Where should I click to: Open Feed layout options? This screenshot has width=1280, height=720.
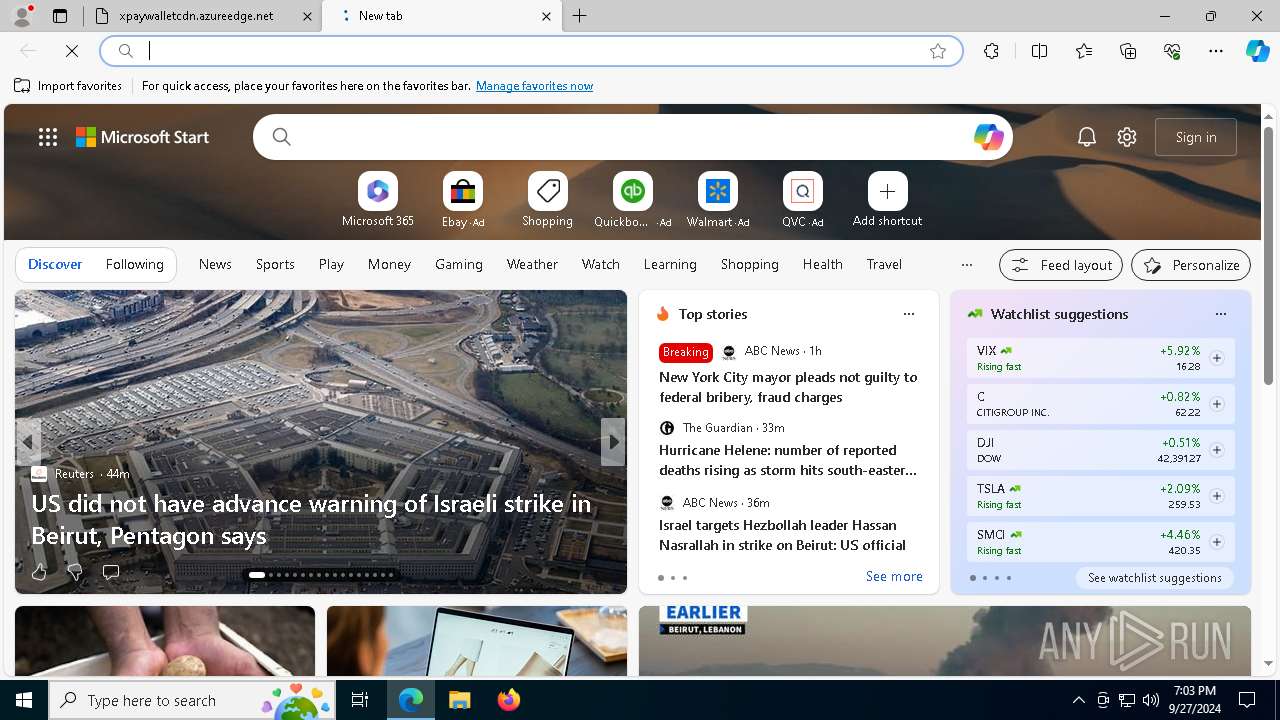1061,265
